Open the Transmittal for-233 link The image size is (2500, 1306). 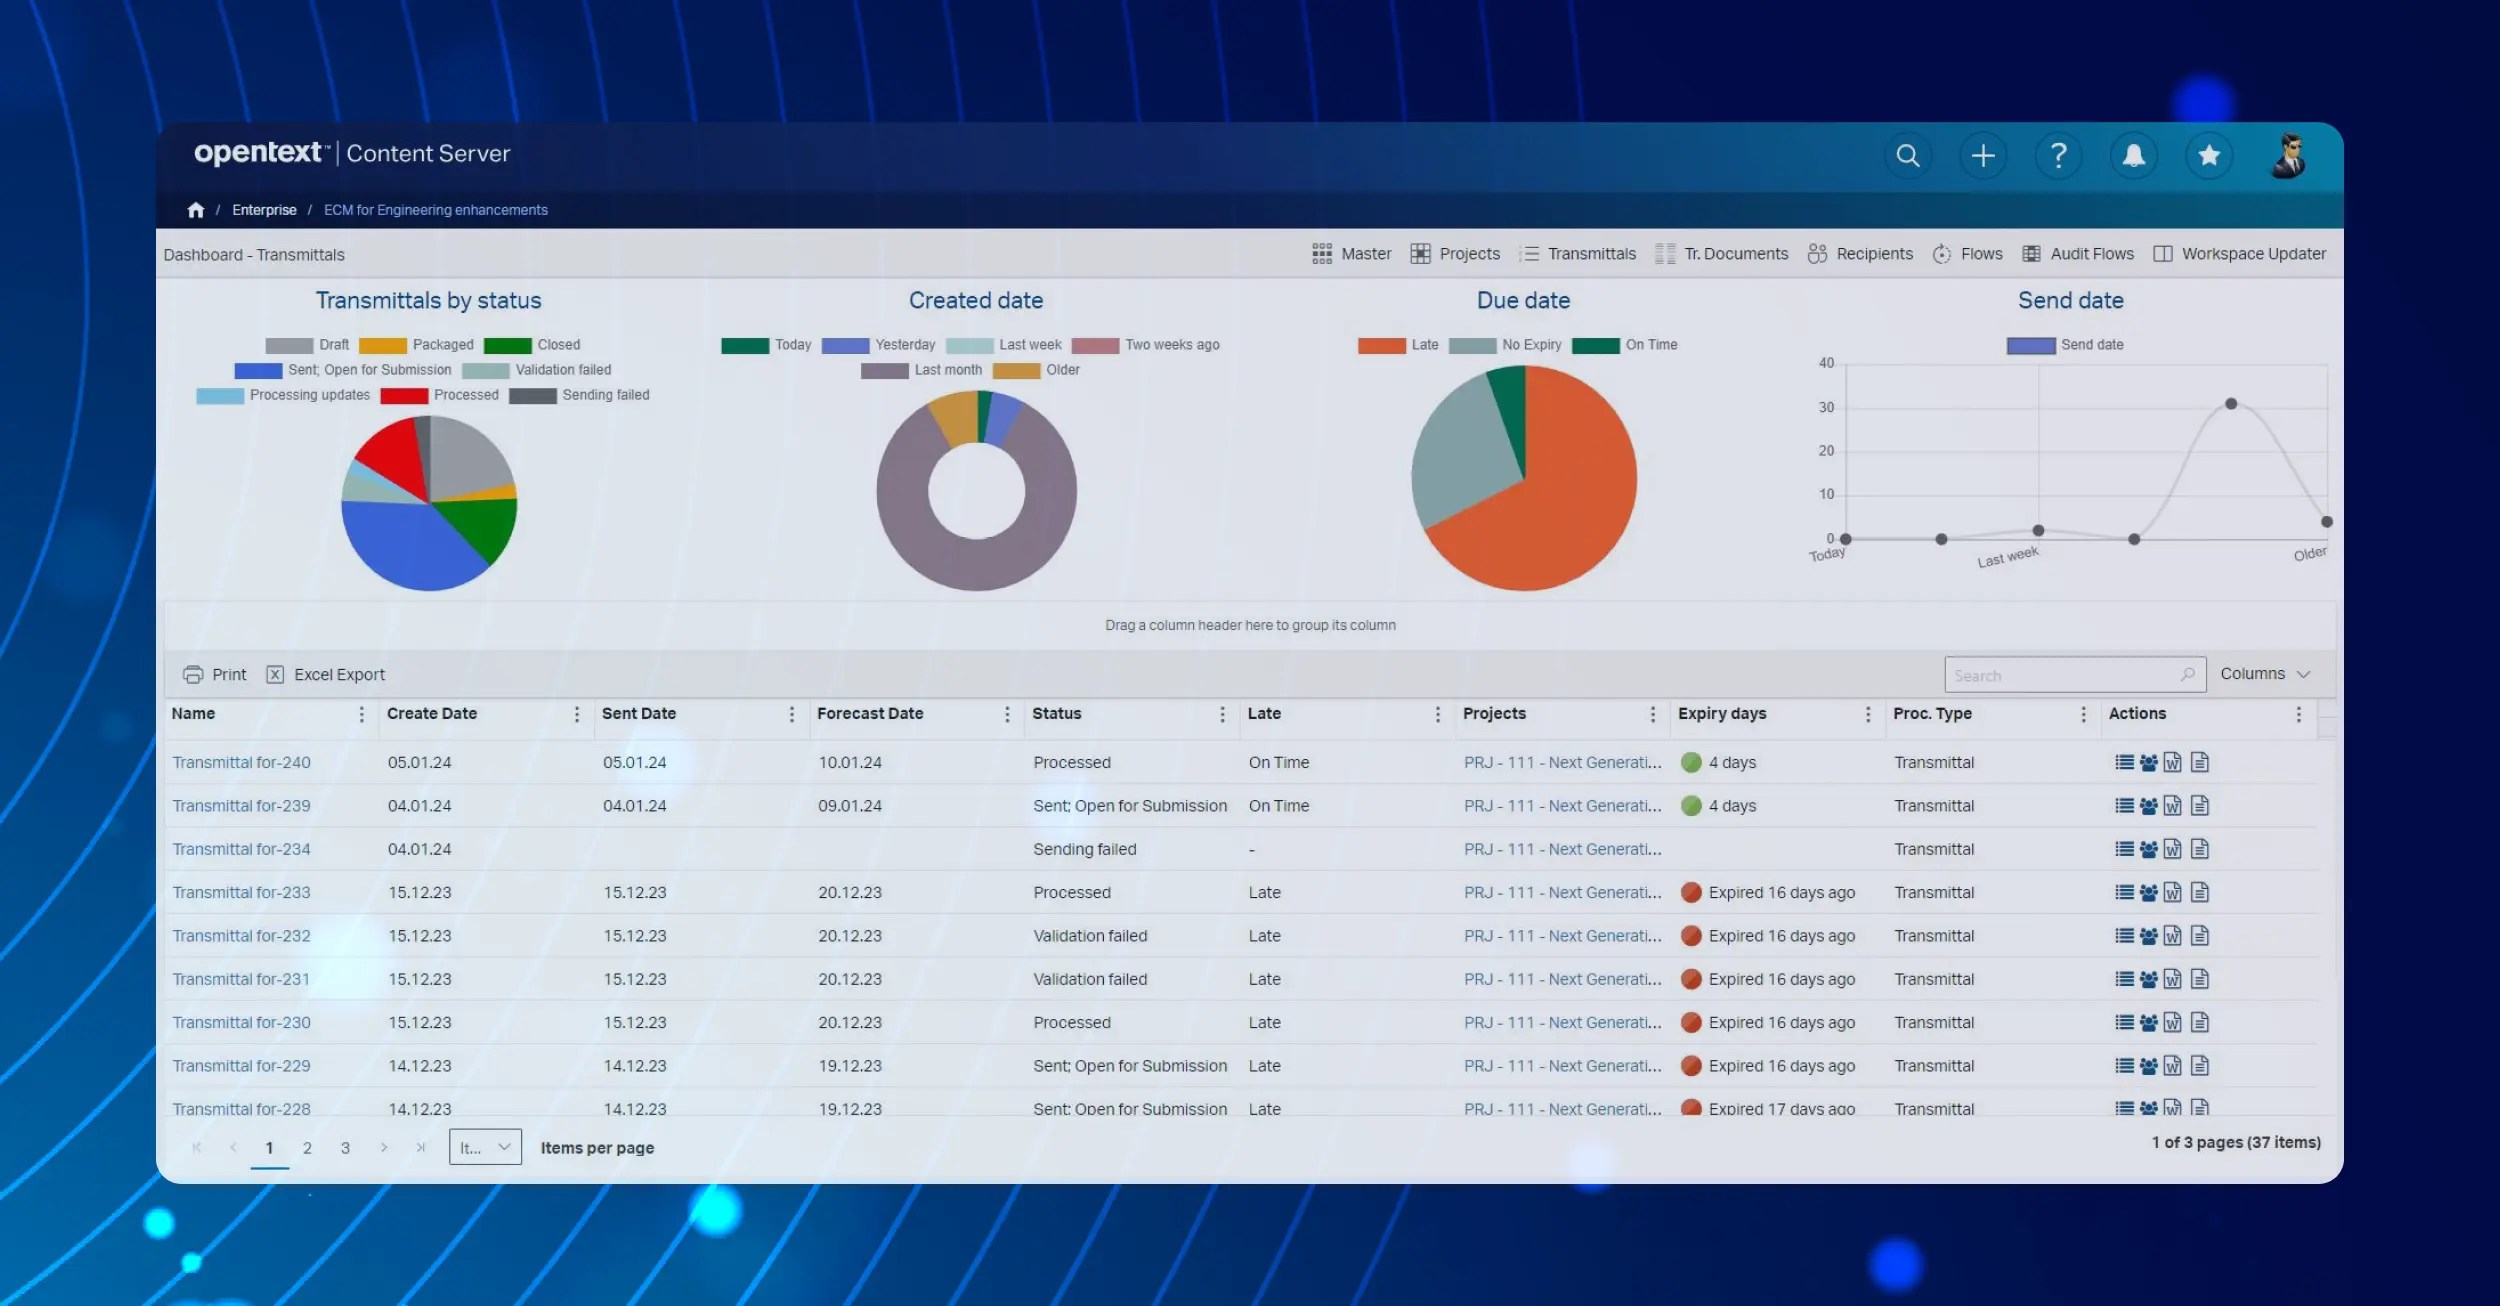pos(241,893)
